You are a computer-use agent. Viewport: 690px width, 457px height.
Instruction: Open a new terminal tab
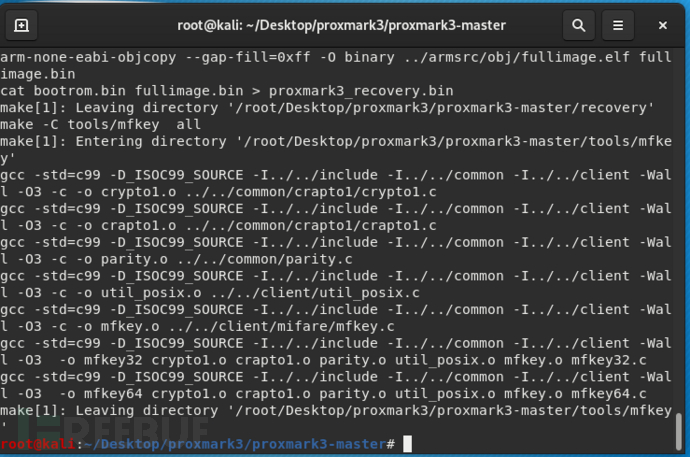click(22, 24)
